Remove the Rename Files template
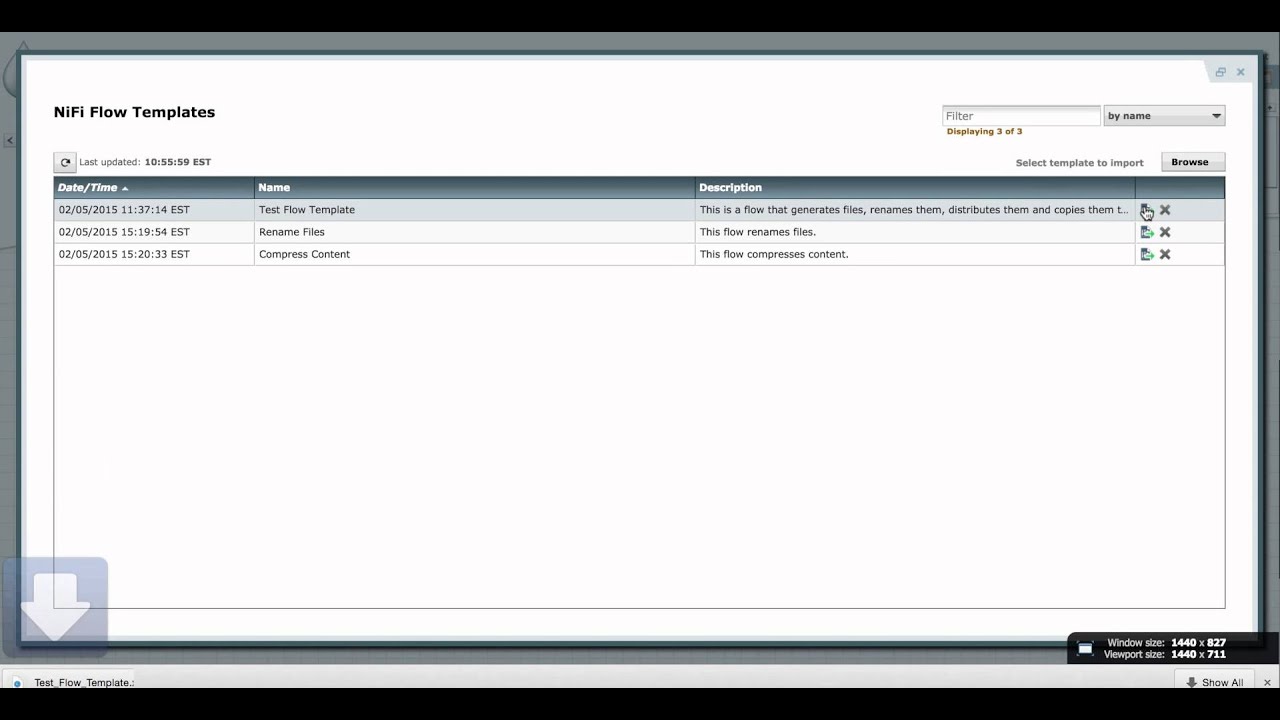This screenshot has height=720, width=1280. pos(1165,232)
